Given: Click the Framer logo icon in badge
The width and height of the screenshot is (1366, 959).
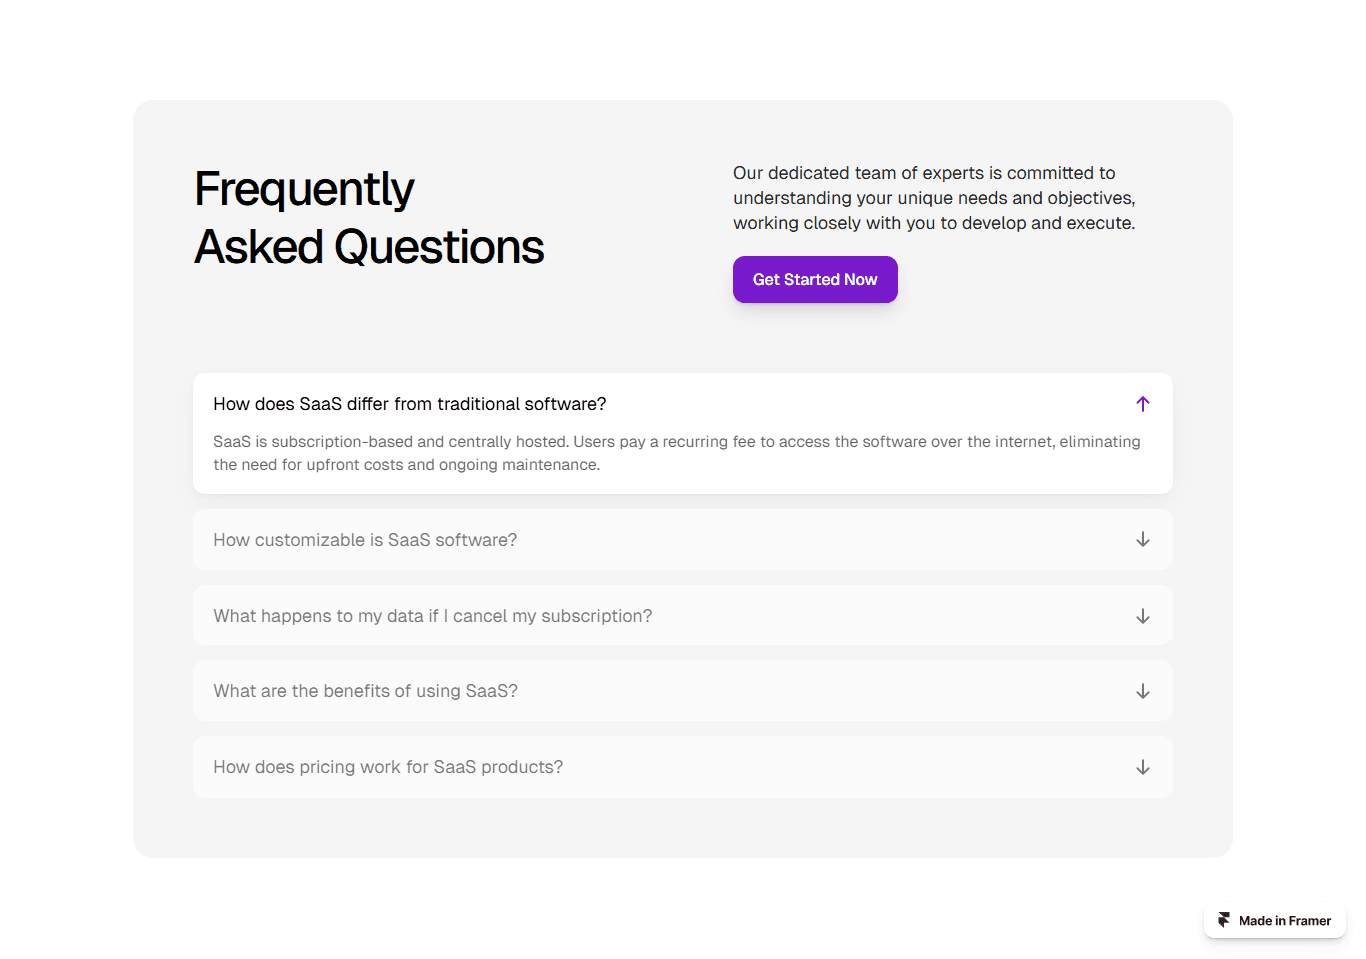Looking at the screenshot, I should (1224, 921).
